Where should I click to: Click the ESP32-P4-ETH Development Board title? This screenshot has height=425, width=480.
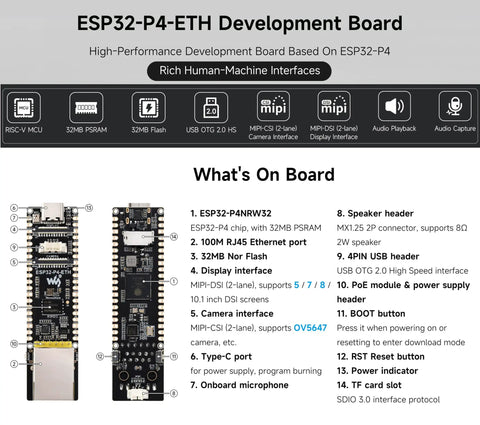tap(240, 23)
